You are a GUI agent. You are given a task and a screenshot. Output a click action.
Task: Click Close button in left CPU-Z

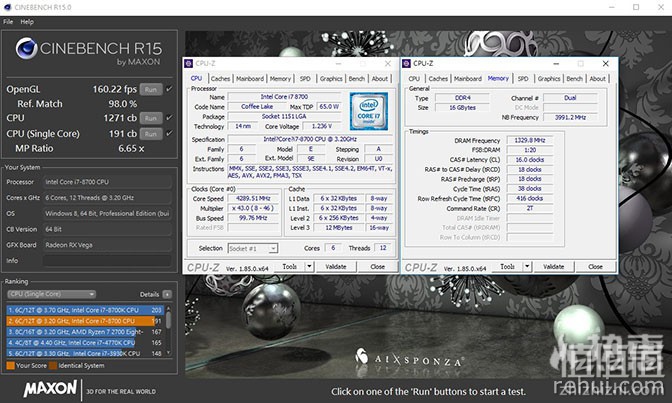(x=377, y=267)
